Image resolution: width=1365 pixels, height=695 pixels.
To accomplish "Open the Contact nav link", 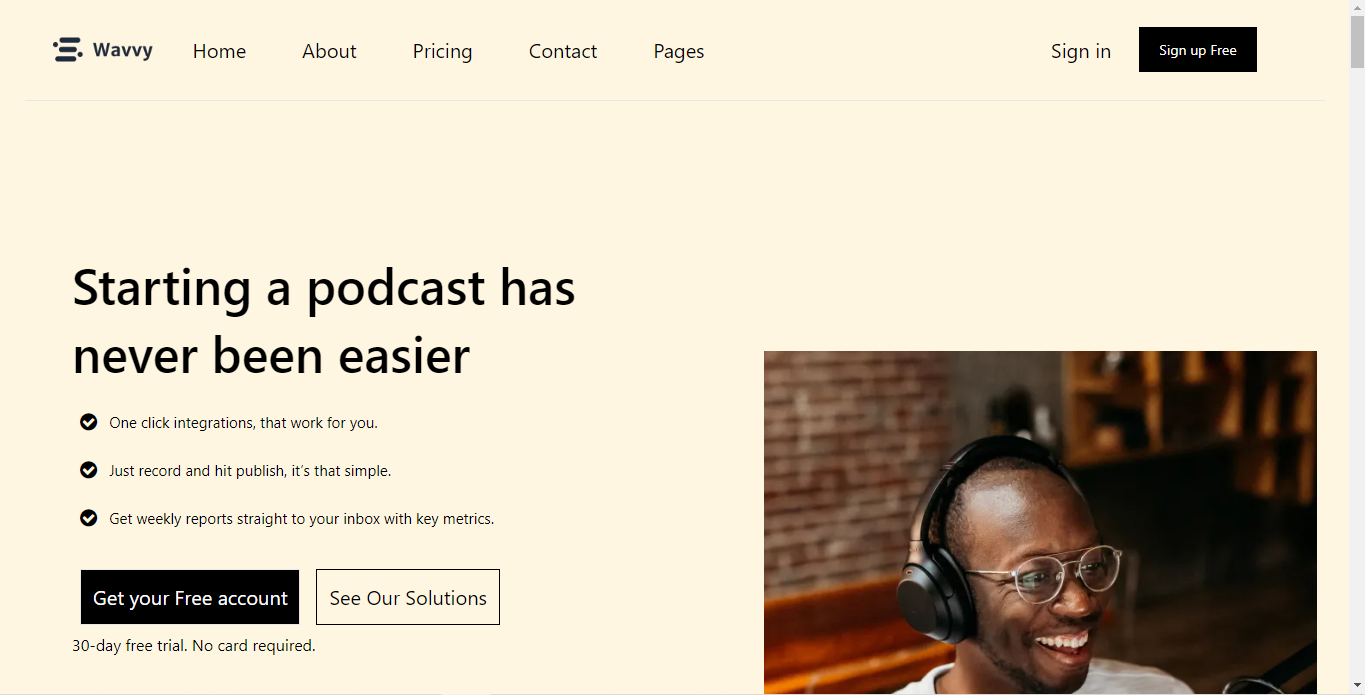I will [562, 51].
